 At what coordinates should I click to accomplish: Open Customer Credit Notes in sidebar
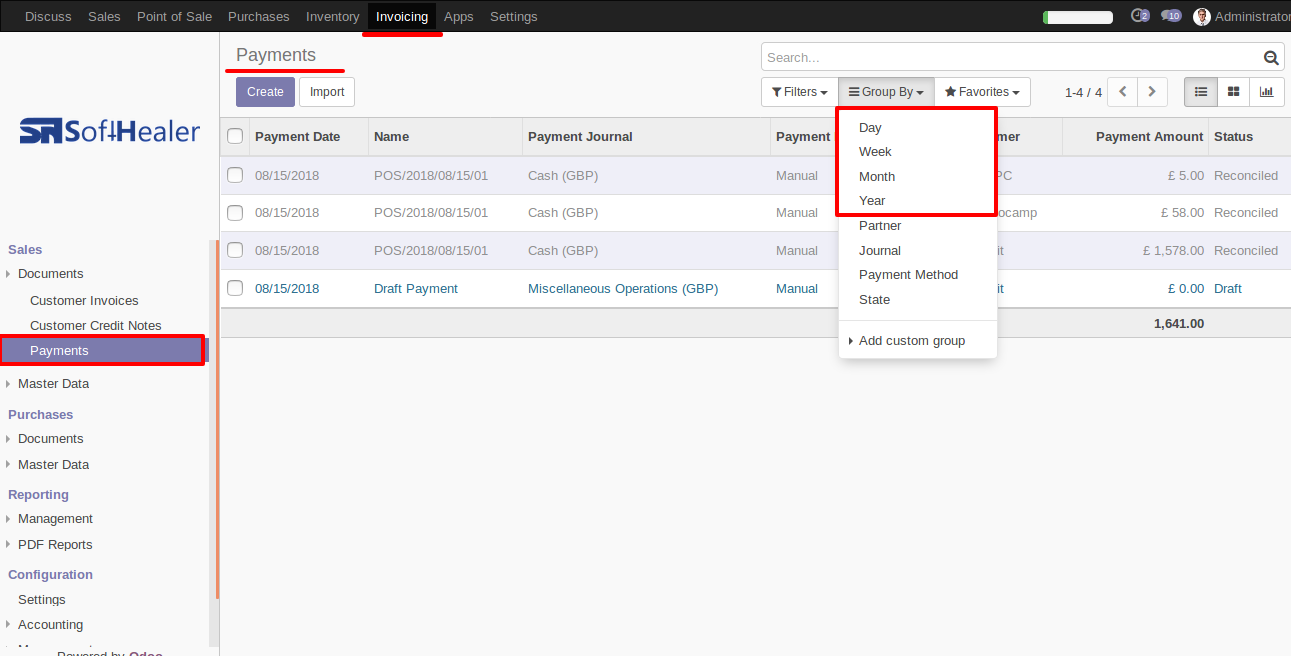(x=95, y=326)
